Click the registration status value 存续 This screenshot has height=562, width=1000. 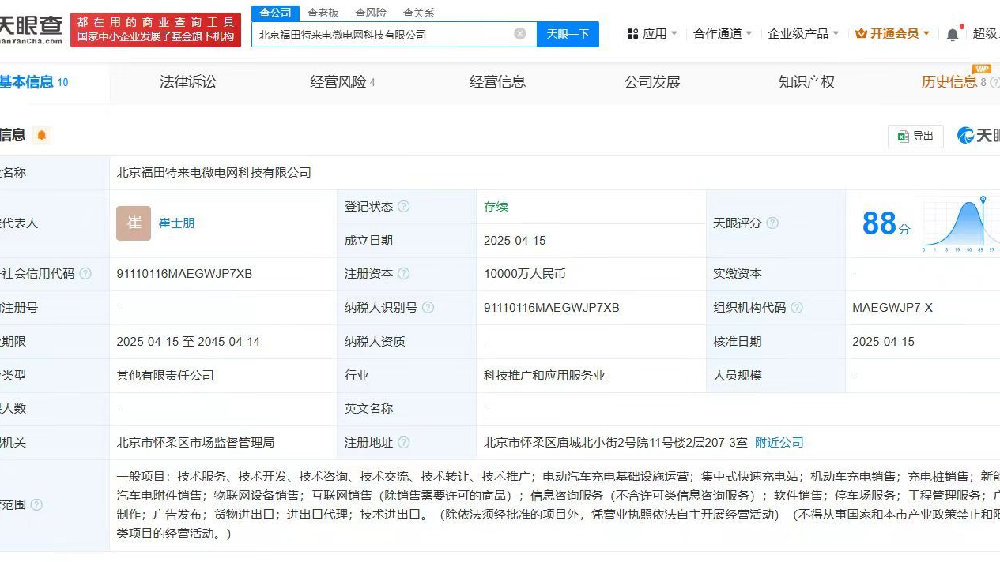click(496, 207)
